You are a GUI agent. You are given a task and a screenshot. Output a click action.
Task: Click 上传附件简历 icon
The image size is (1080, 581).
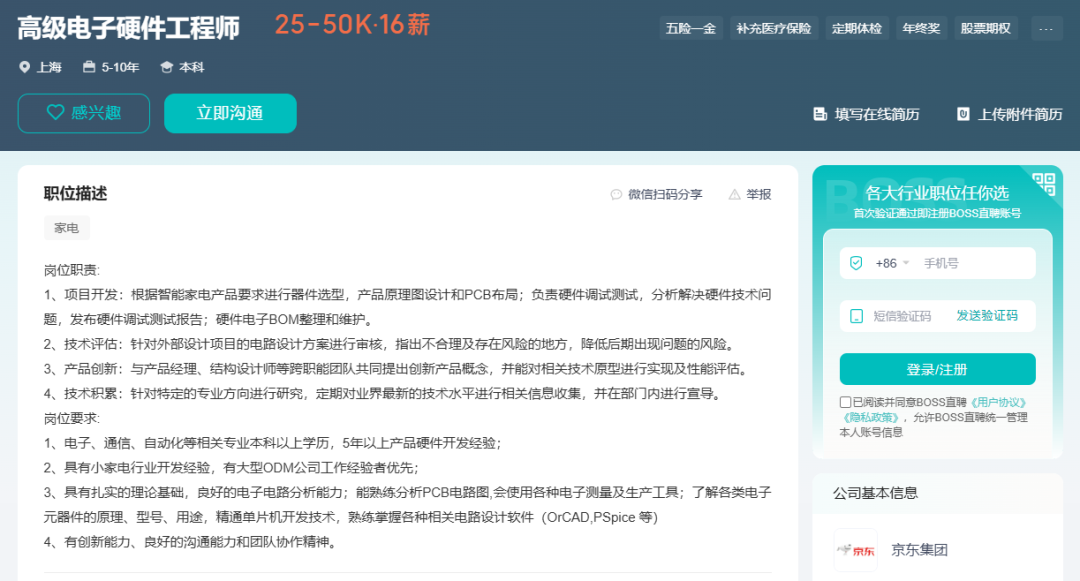coord(963,114)
